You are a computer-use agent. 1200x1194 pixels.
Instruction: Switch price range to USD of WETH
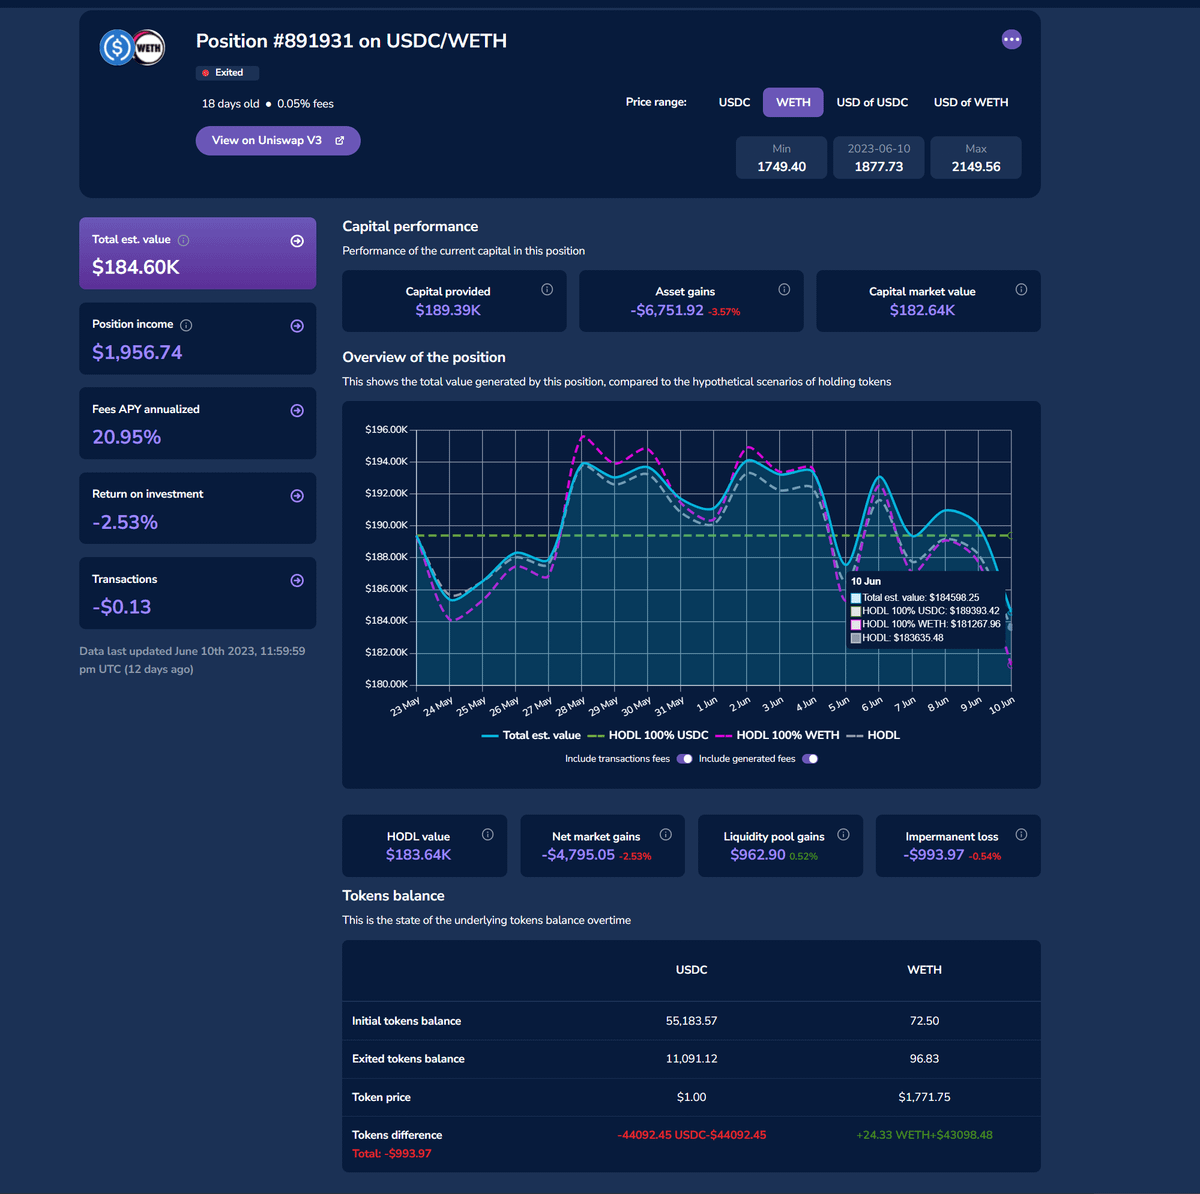[x=970, y=102]
